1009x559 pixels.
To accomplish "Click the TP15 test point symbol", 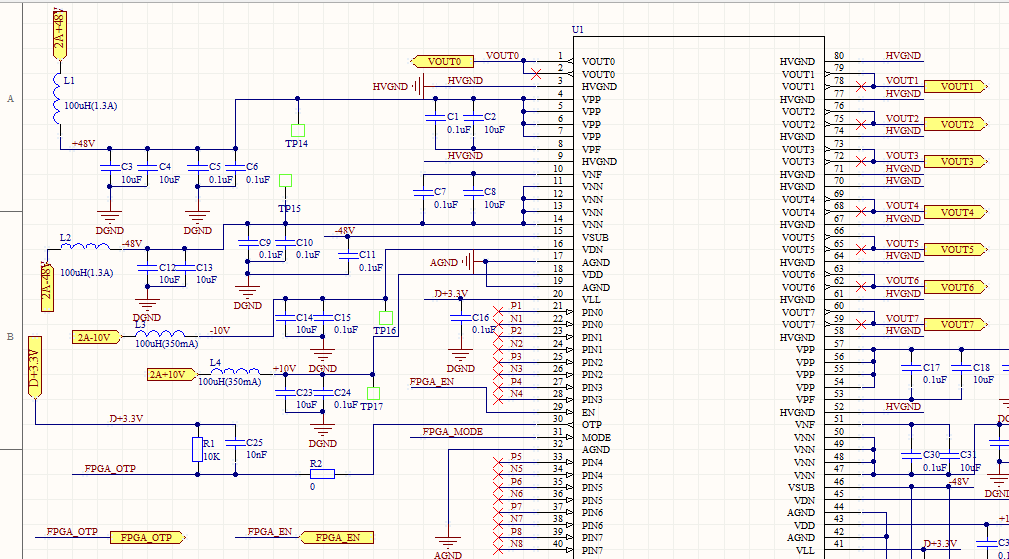I will point(286,181).
